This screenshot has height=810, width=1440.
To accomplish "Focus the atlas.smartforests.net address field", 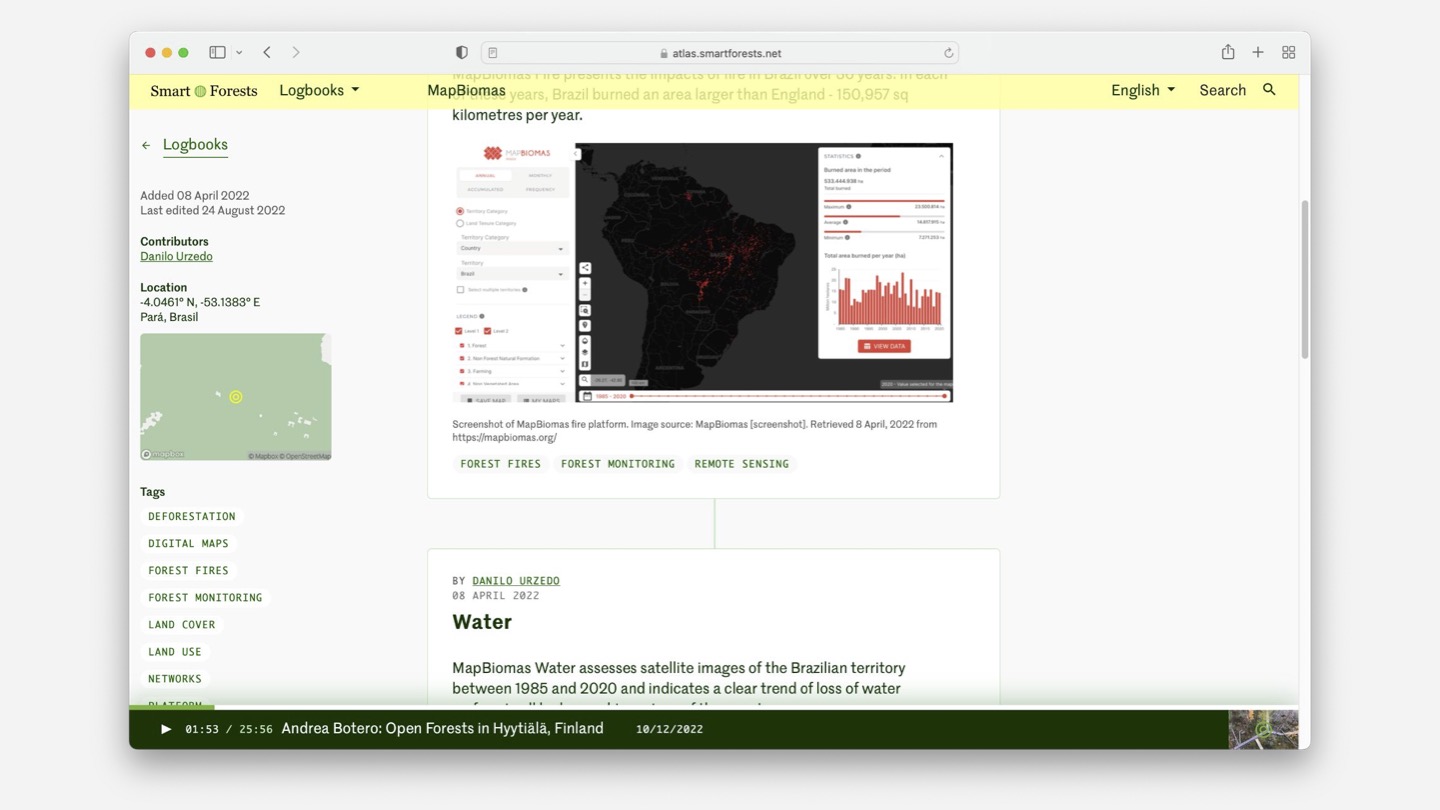I will 720,53.
